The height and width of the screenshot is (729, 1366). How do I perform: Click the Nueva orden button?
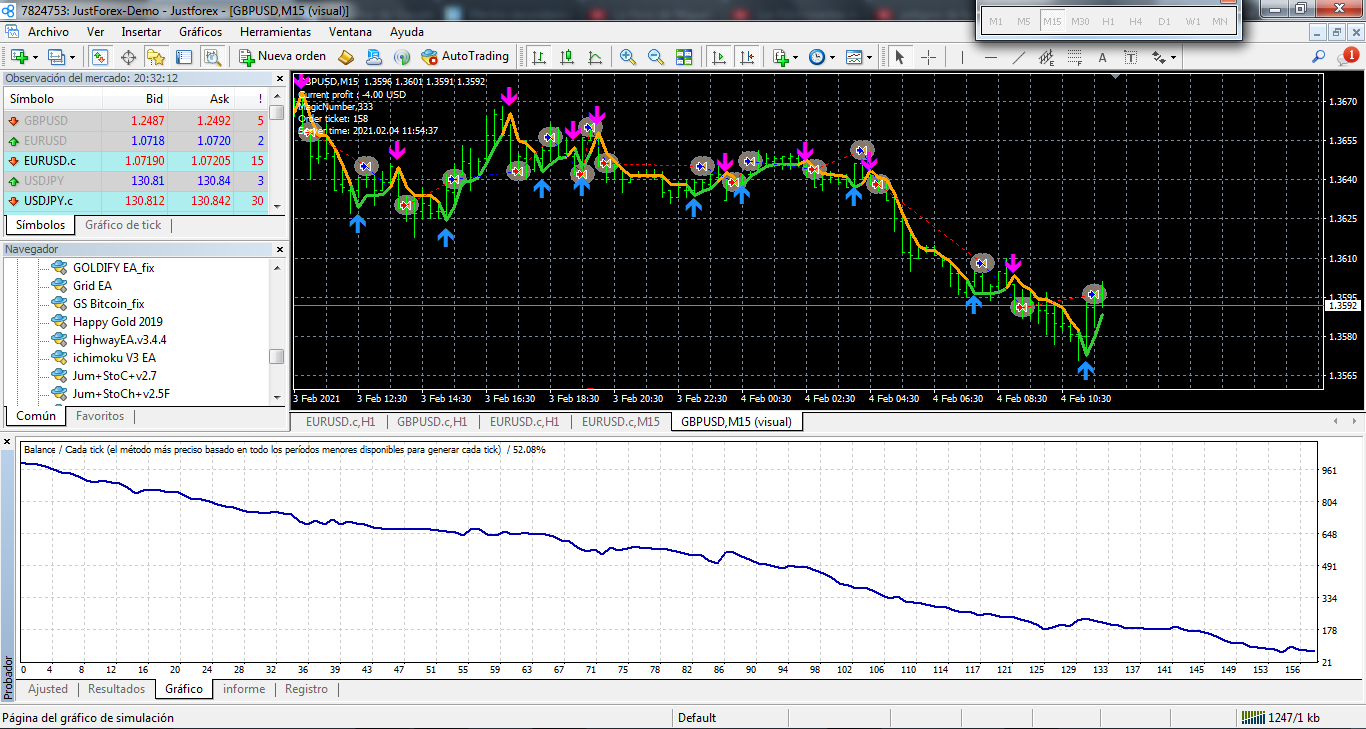[282, 57]
